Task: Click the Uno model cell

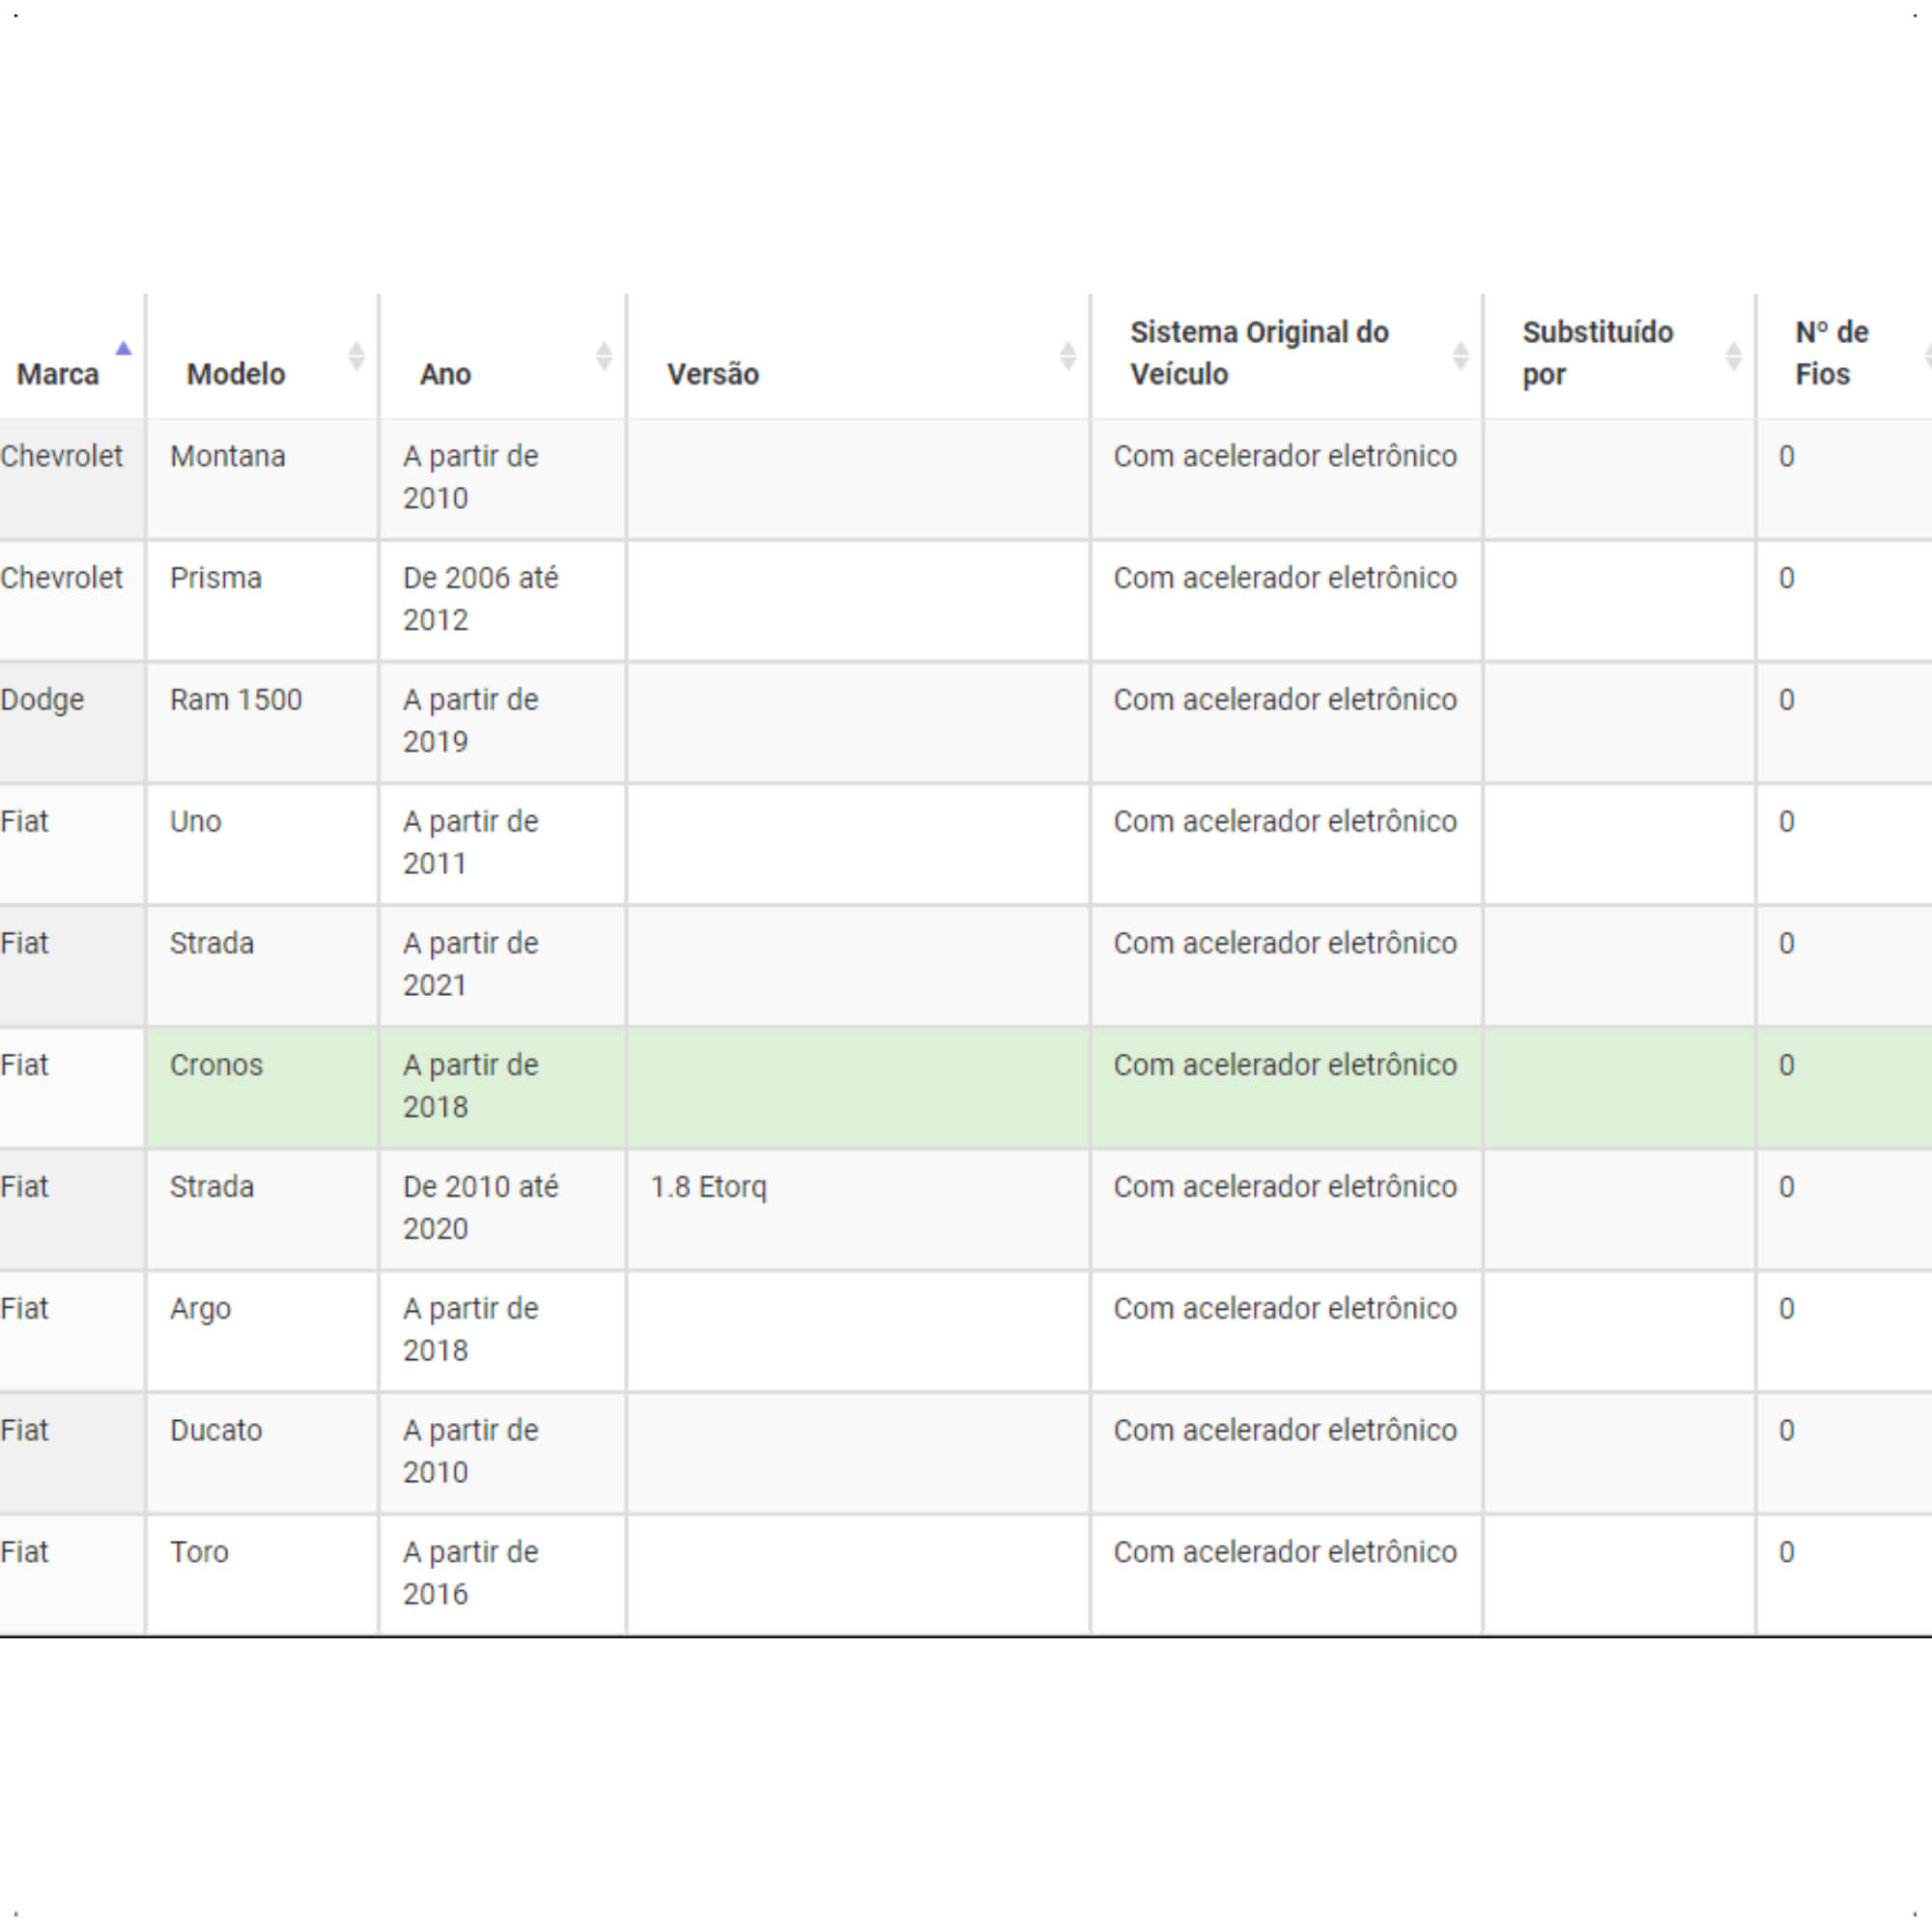Action: (x=263, y=844)
